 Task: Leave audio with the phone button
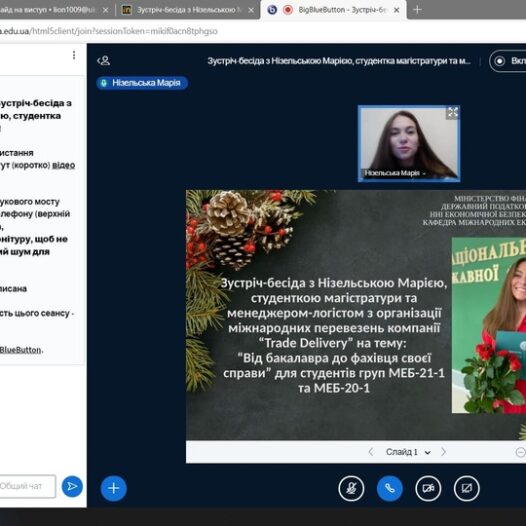click(x=390, y=488)
